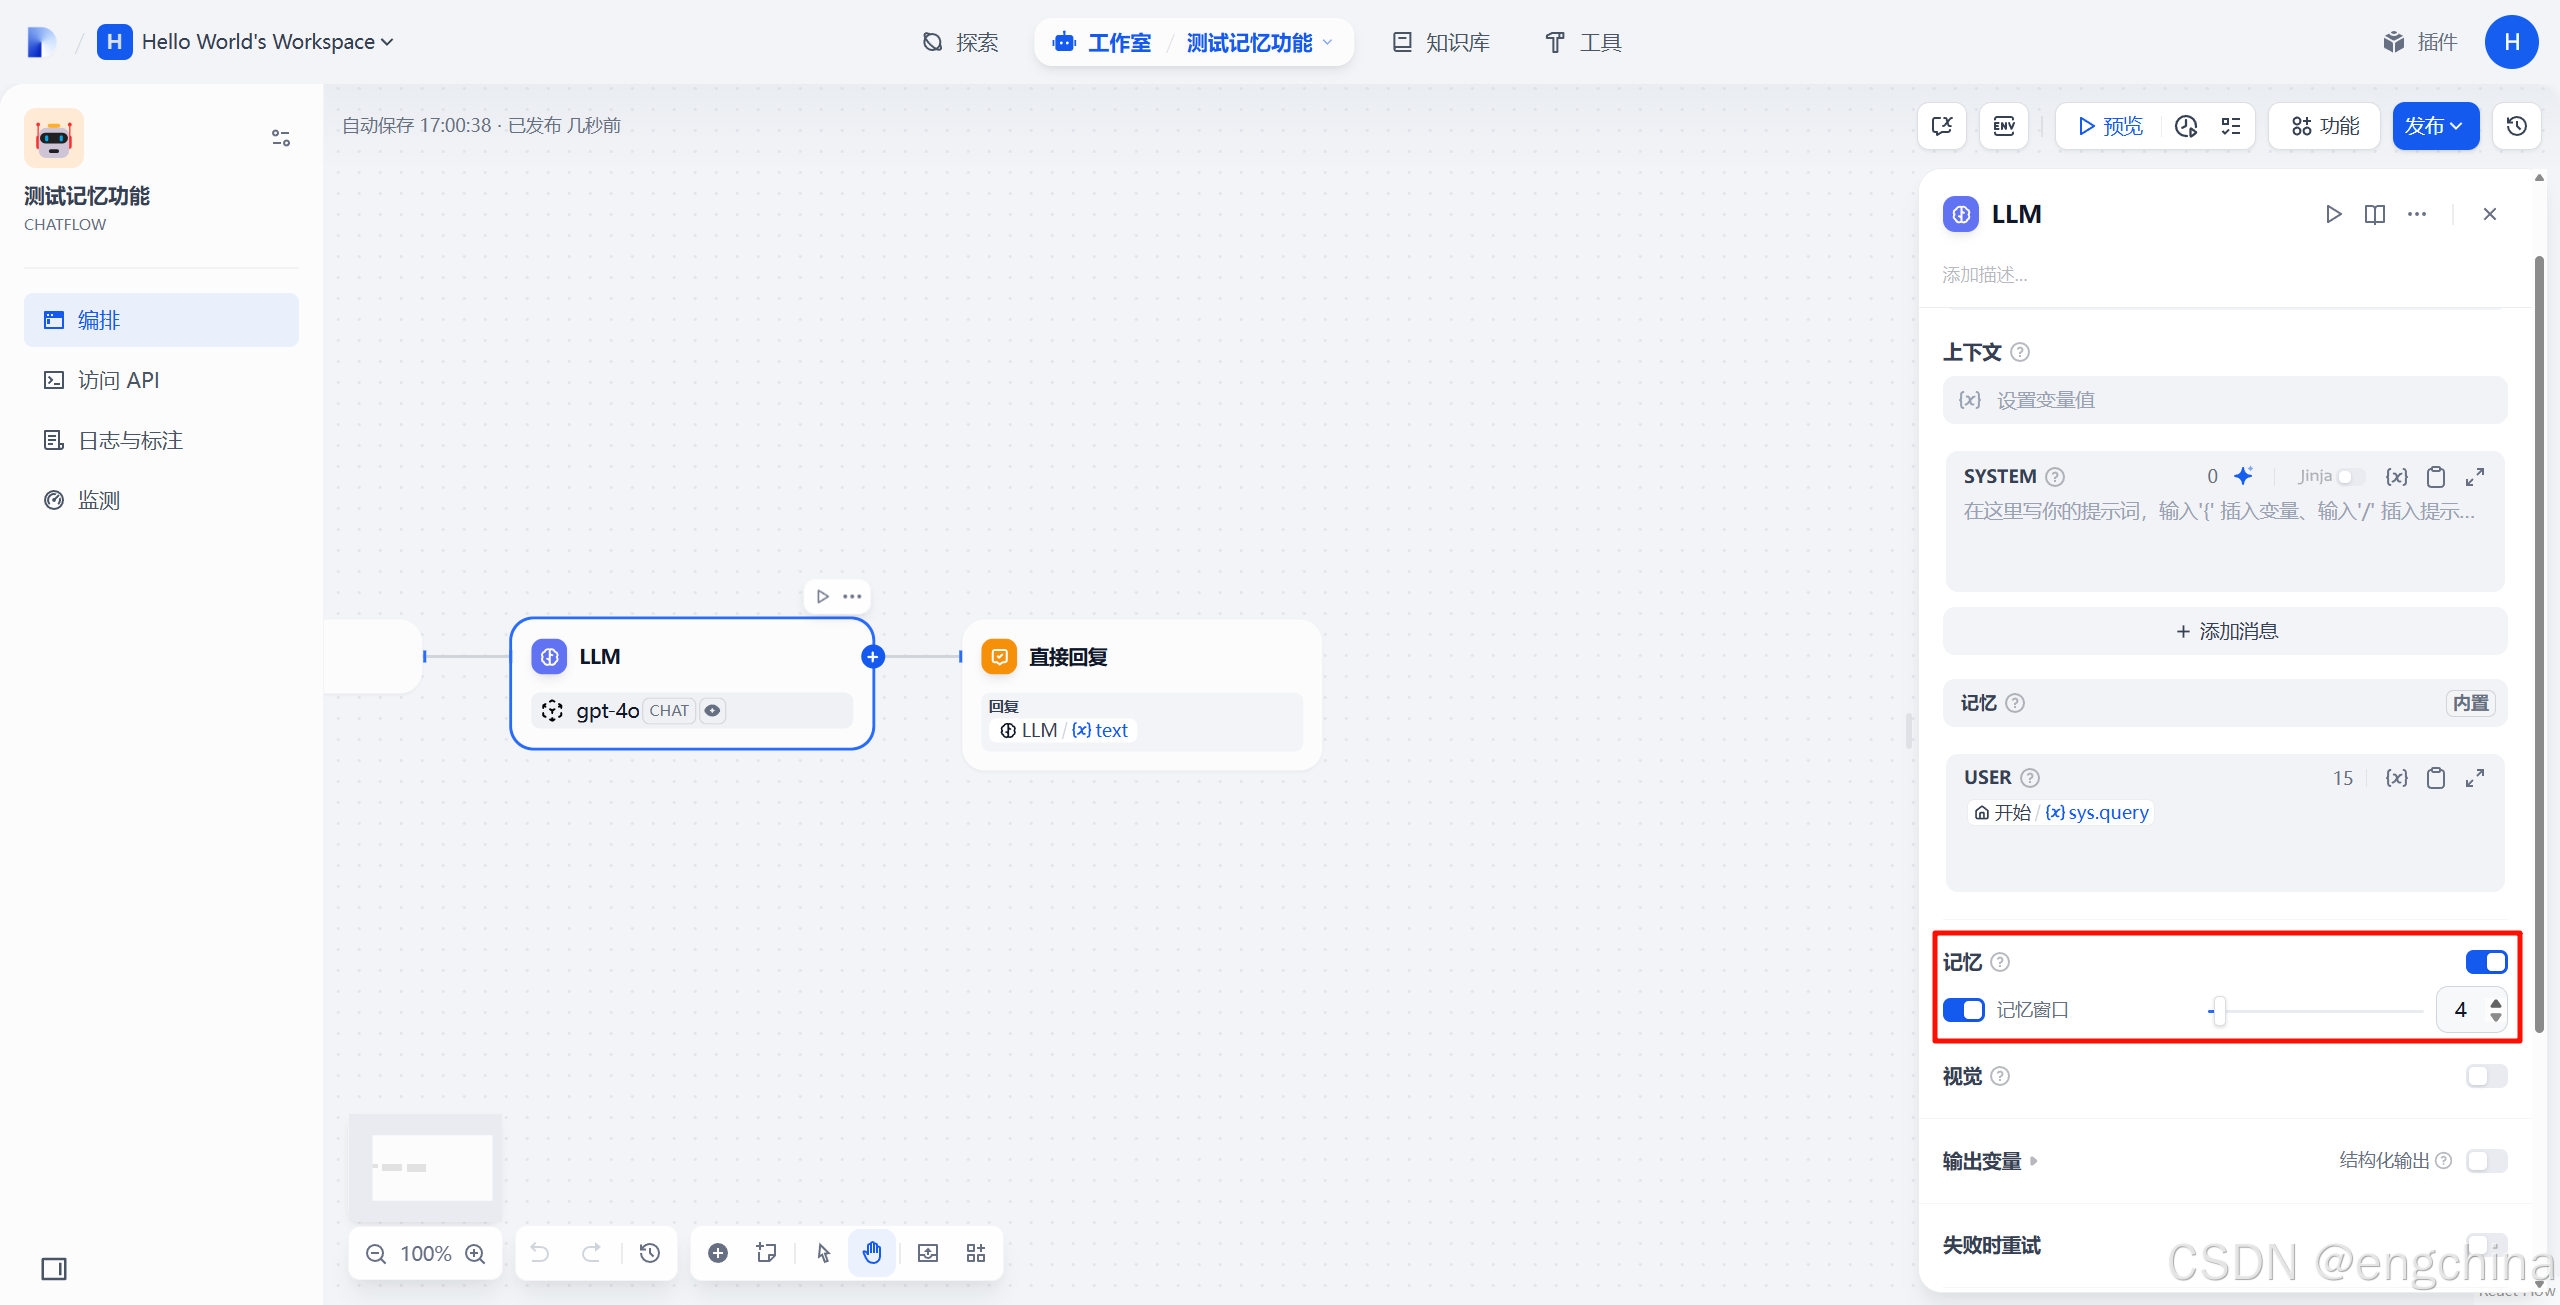
Task: Zoom in the canvas with magnifier plus
Action: coord(476,1253)
